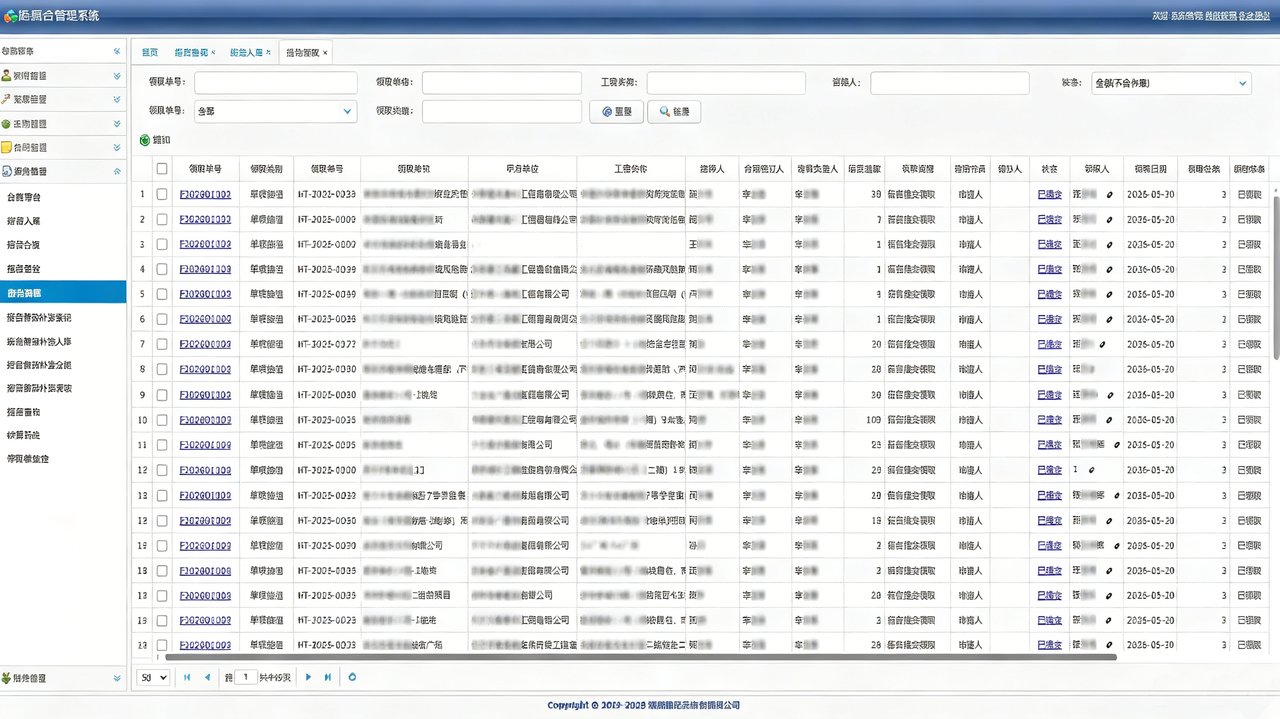Open the status dropdown at the far right of the filters

pyautogui.click(x=1170, y=83)
